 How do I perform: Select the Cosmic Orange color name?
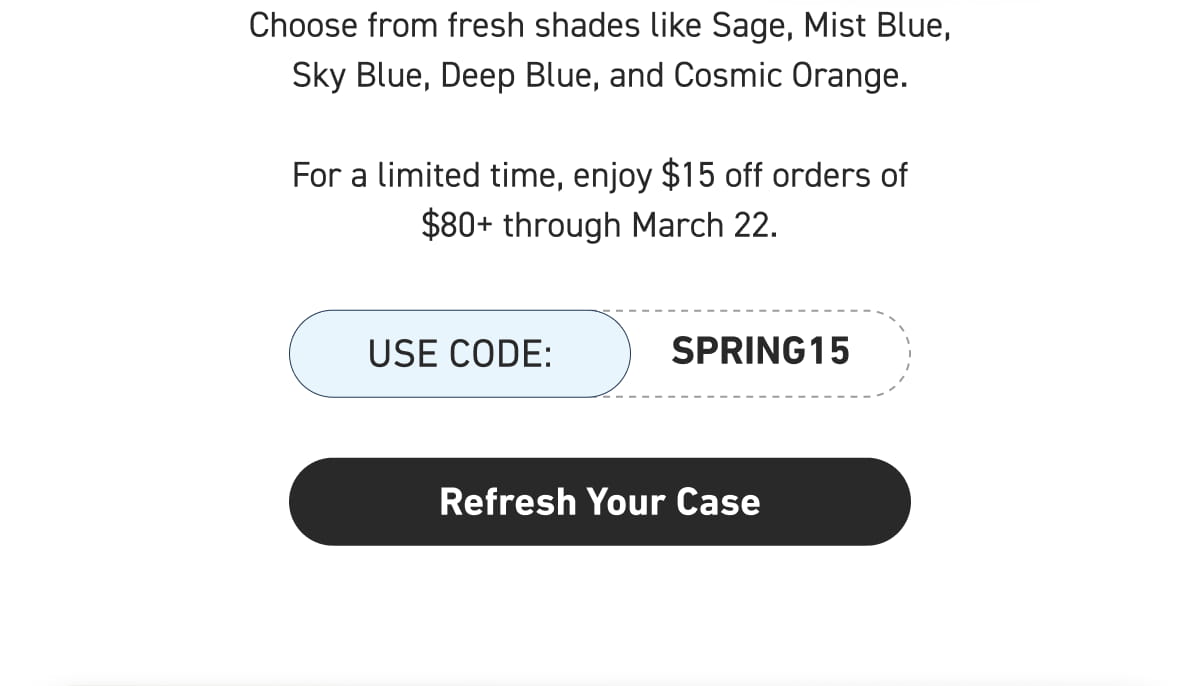(786, 75)
